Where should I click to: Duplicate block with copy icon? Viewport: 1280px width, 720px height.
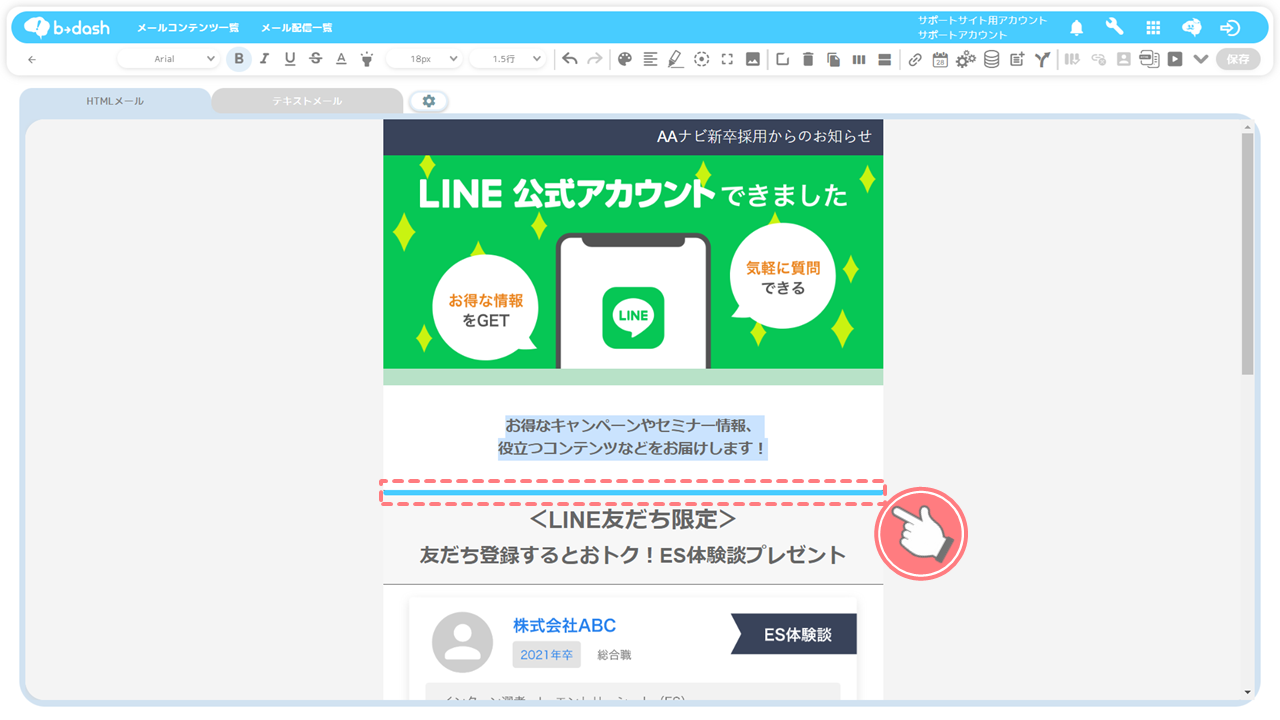[834, 59]
